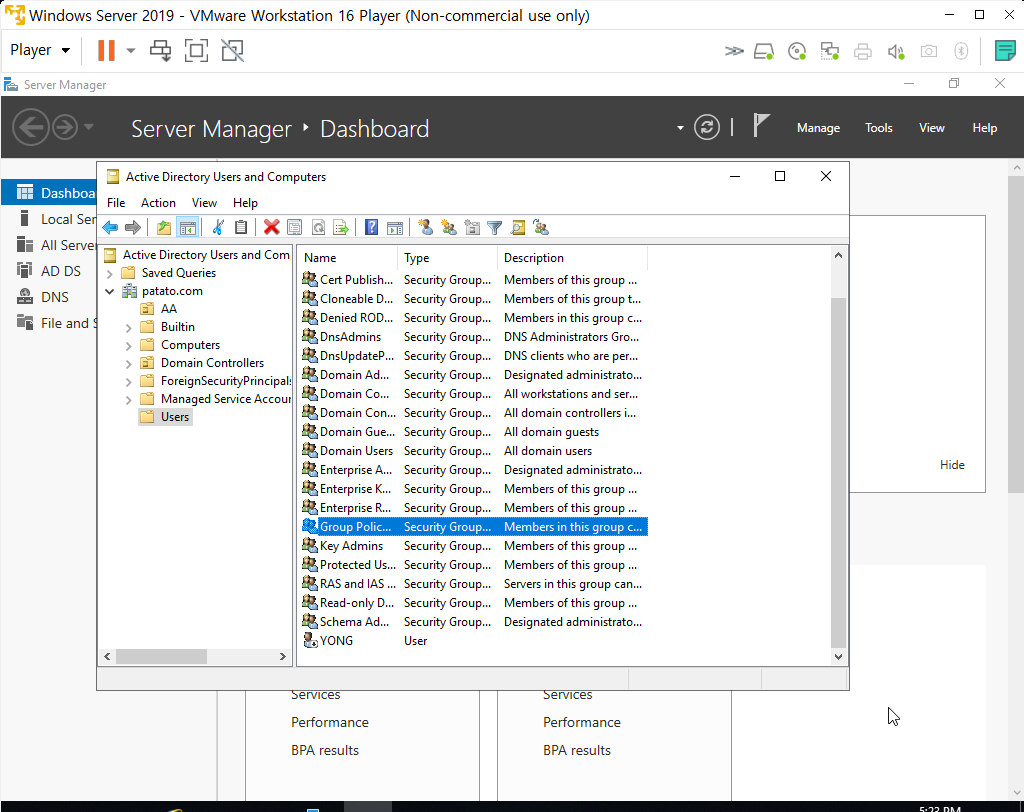Open the Help menu in ADUC
This screenshot has height=812, width=1024.
point(246,203)
